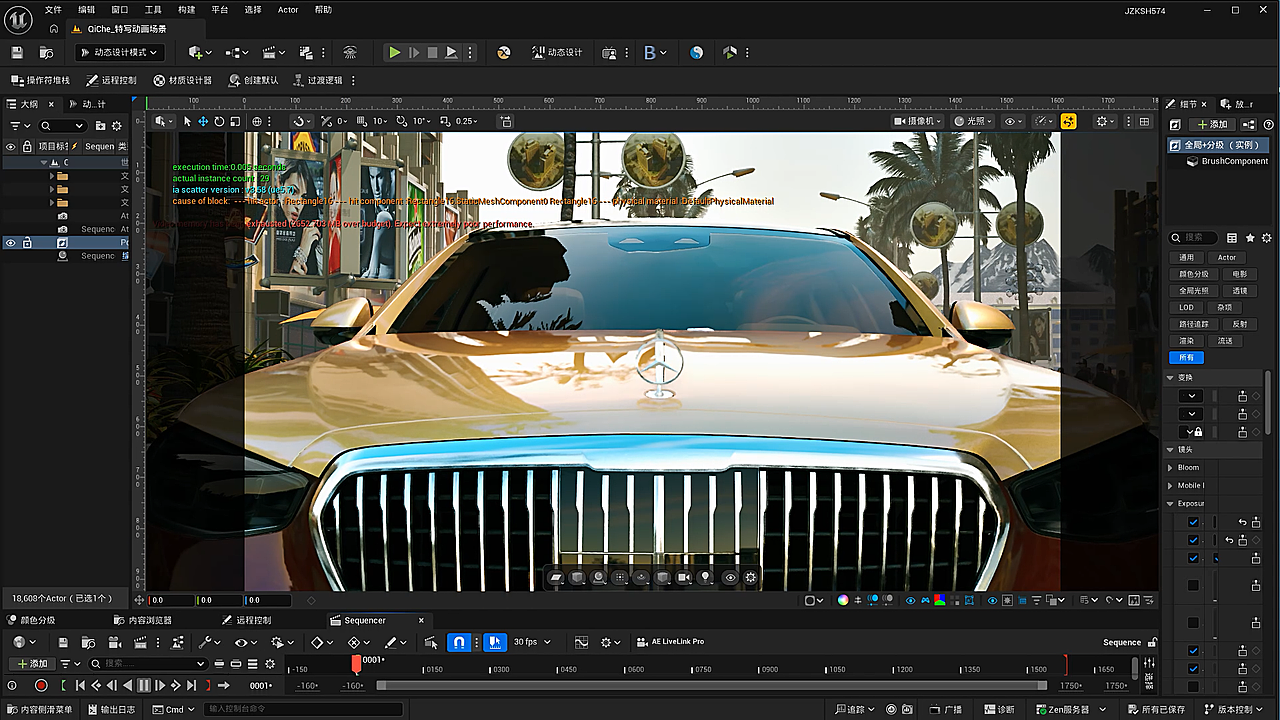
Task: Click the 动态设计 toolbar button
Action: [555, 52]
